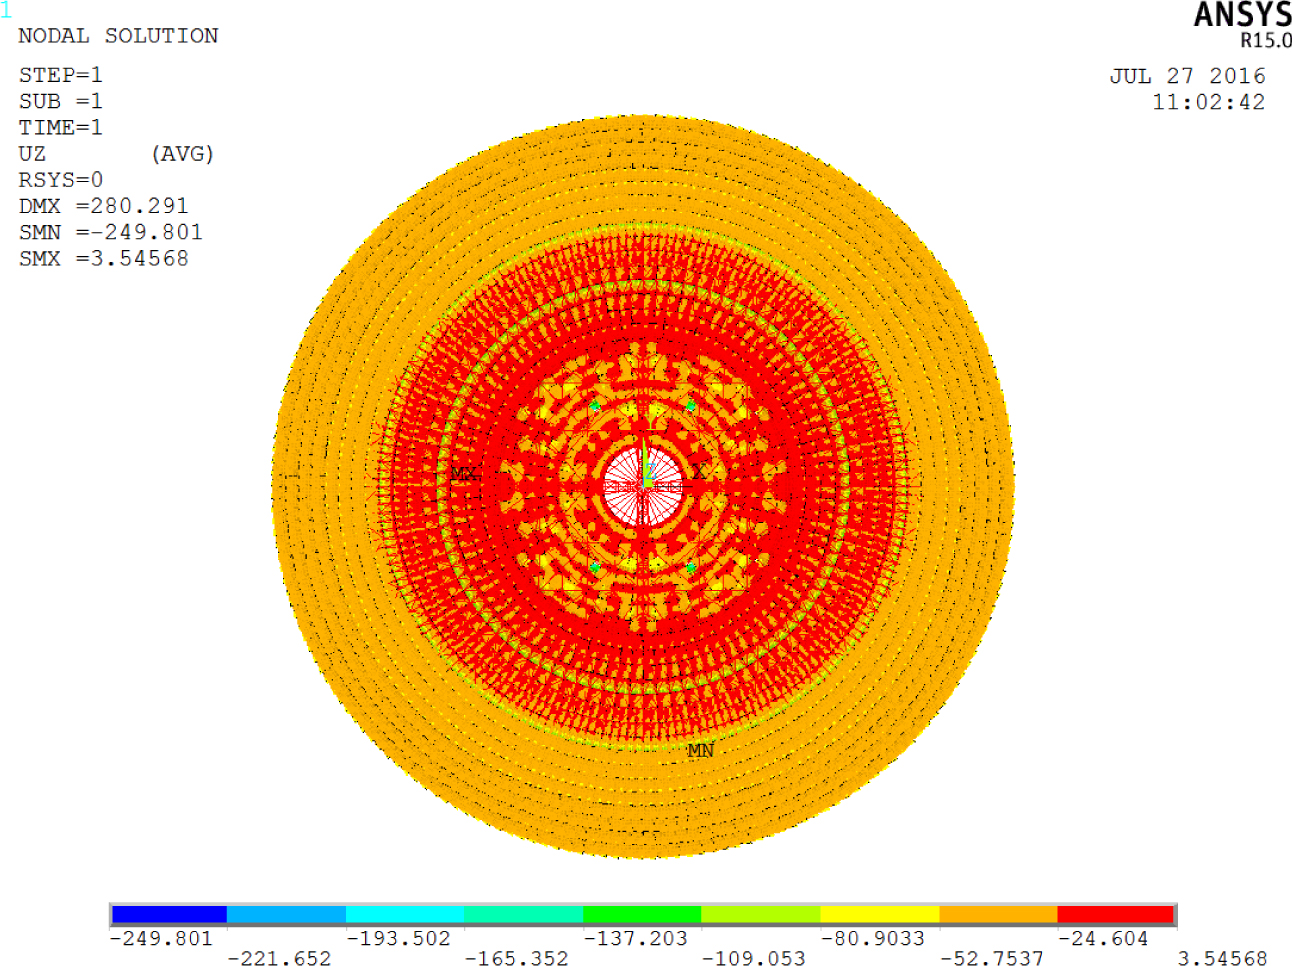Click the SMN =-249.801 value line
Image resolution: width=1292 pixels, height=966 pixels.
pos(110,232)
